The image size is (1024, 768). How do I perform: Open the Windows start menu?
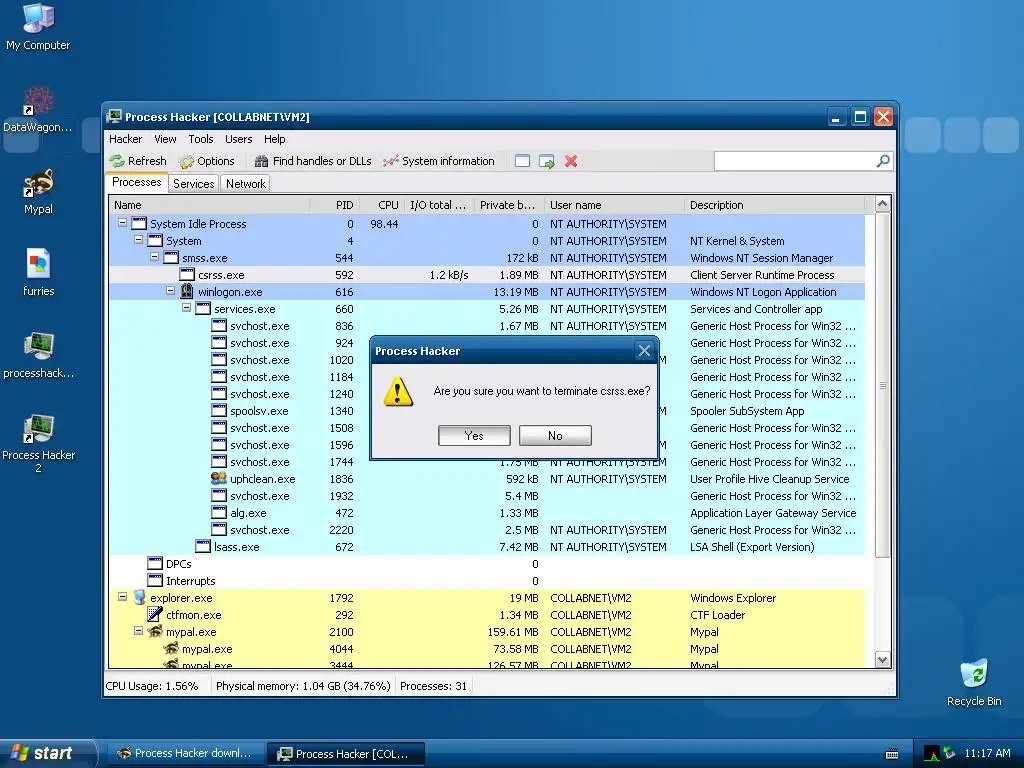pyautogui.click(x=46, y=753)
